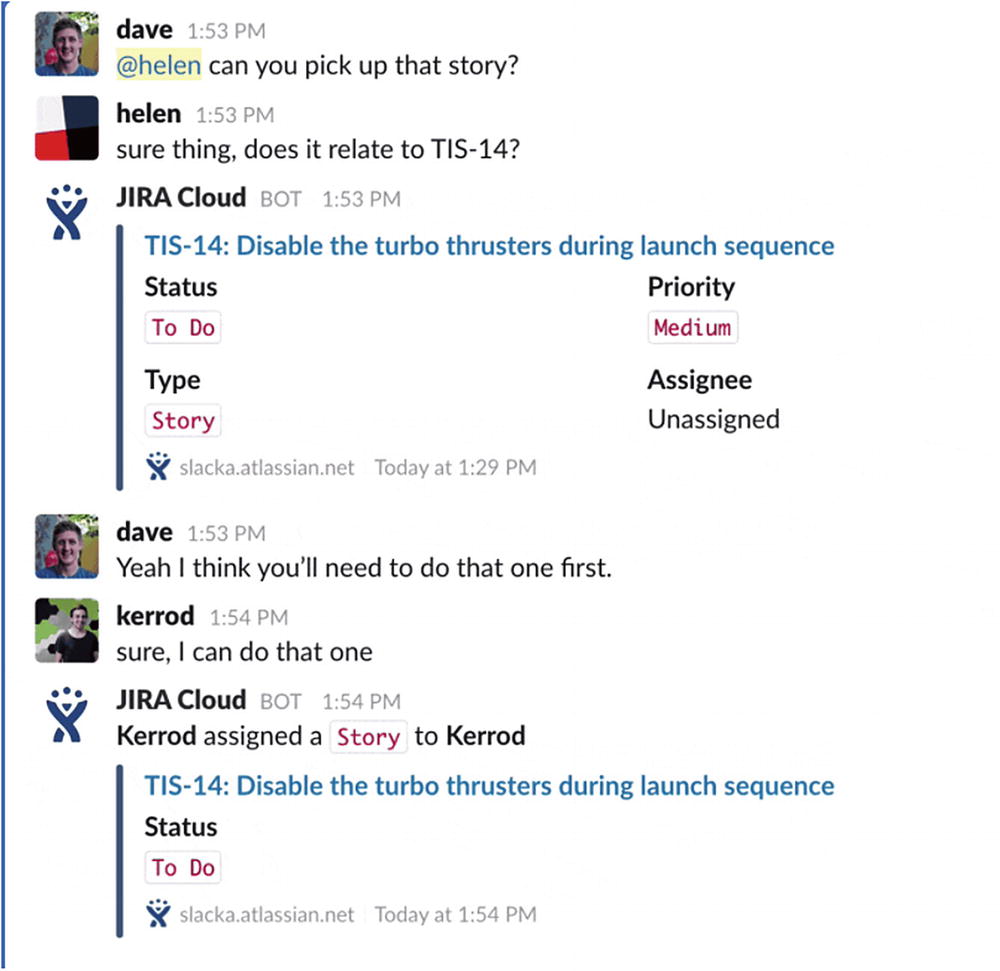Click kerrod's profile avatar

click(x=67, y=631)
